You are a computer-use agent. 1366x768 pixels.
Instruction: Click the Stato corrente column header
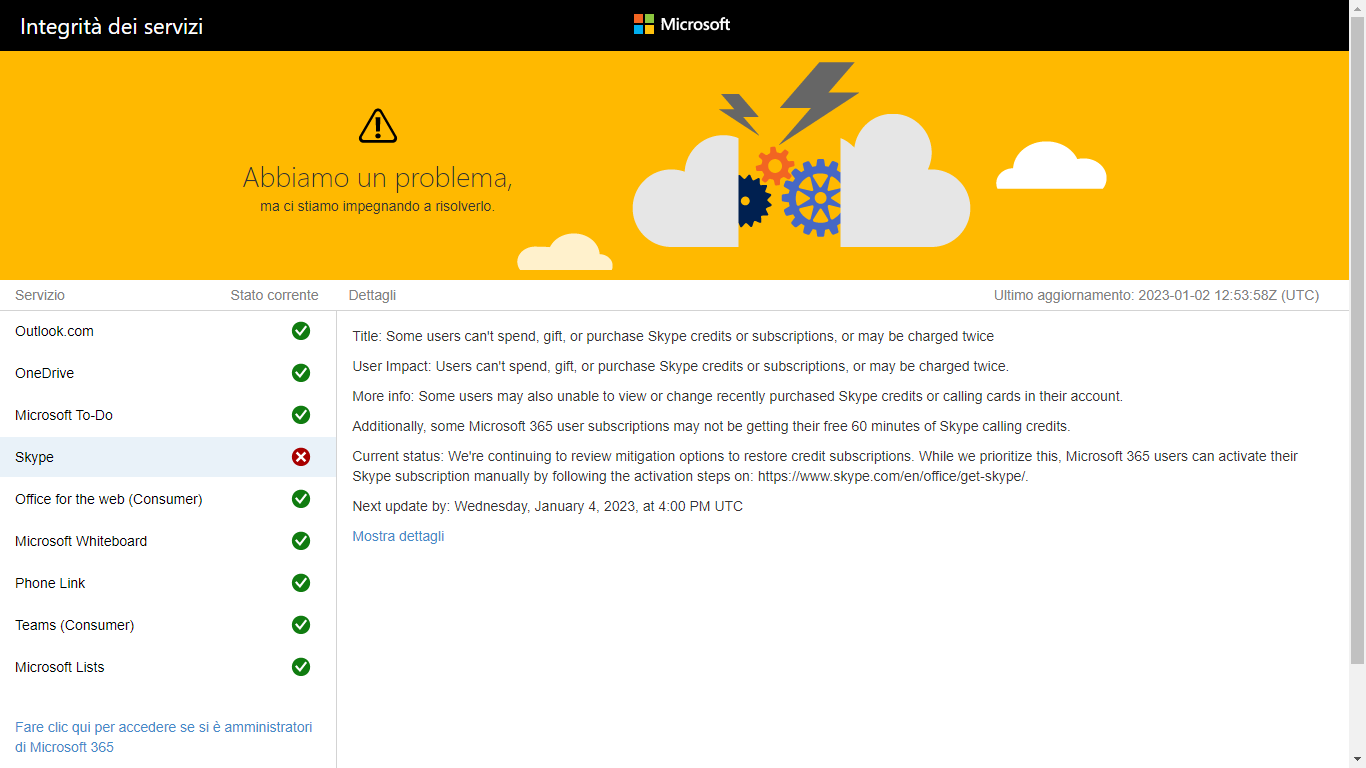(274, 295)
